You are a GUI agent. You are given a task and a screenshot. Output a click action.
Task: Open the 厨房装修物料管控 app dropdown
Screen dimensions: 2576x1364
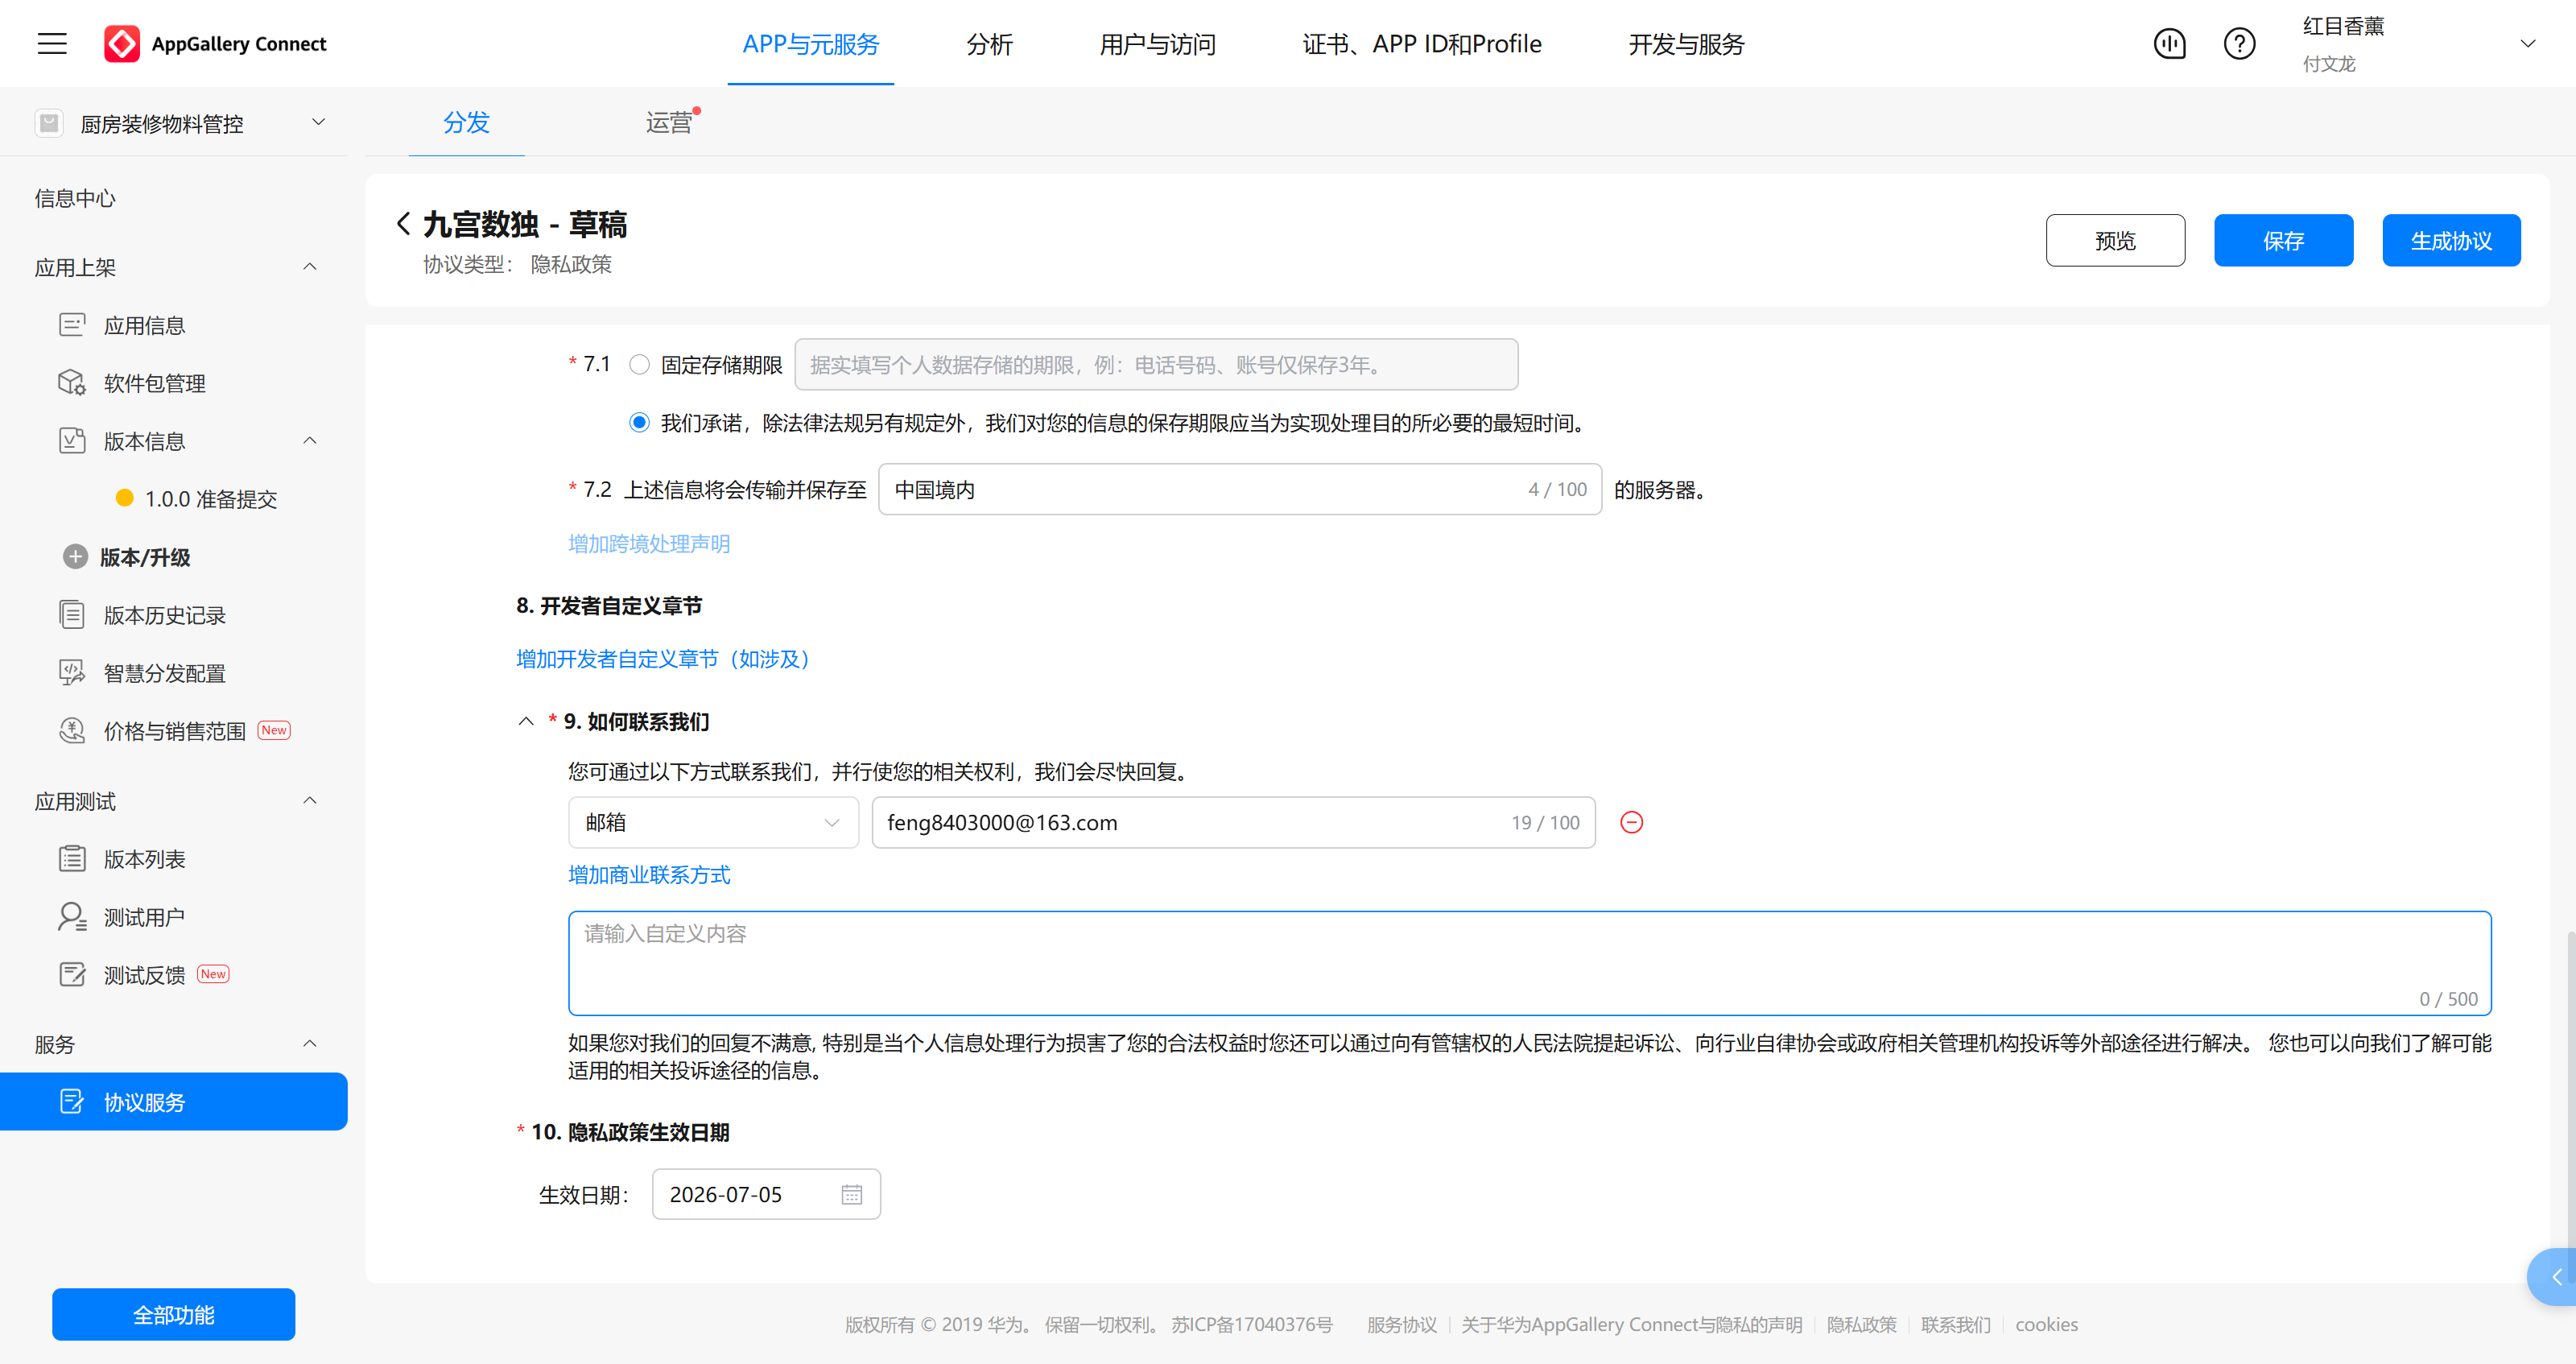[318, 122]
